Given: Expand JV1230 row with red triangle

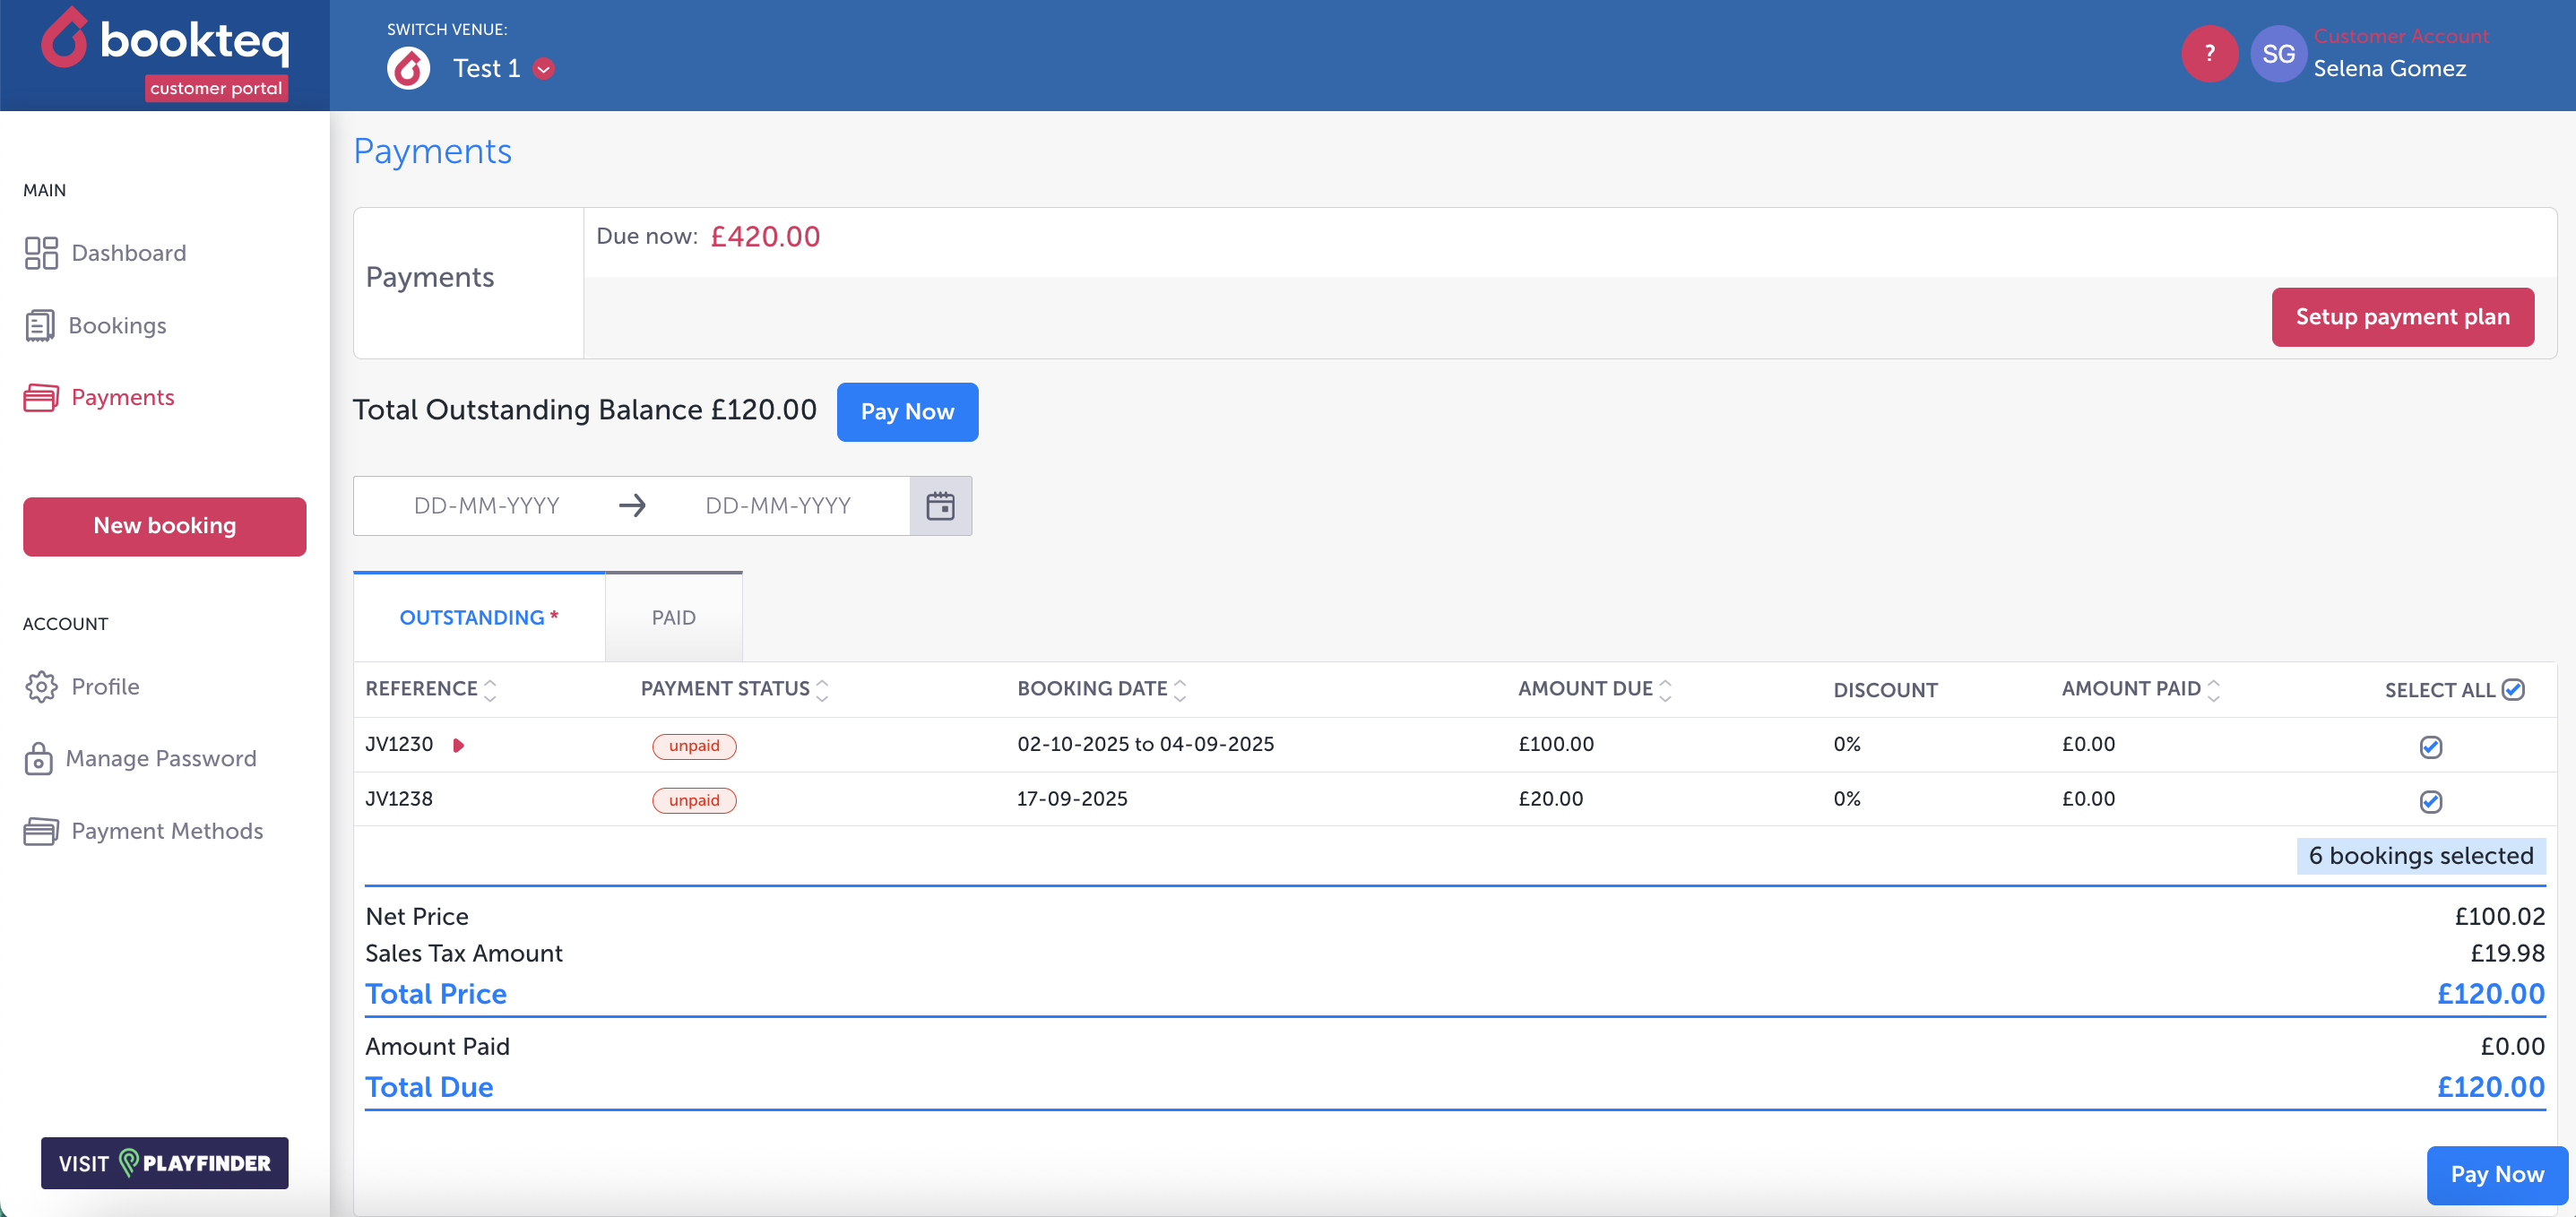Looking at the screenshot, I should pyautogui.click(x=458, y=745).
